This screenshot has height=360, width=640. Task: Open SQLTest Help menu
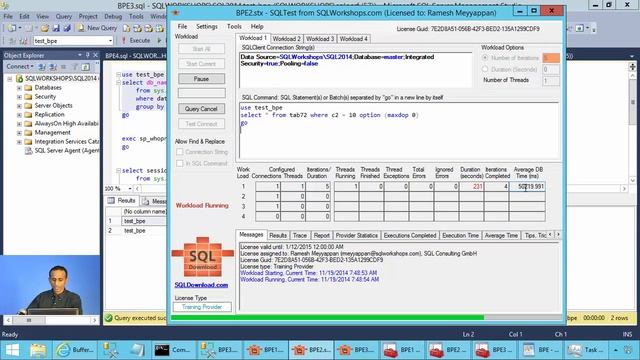[257, 27]
